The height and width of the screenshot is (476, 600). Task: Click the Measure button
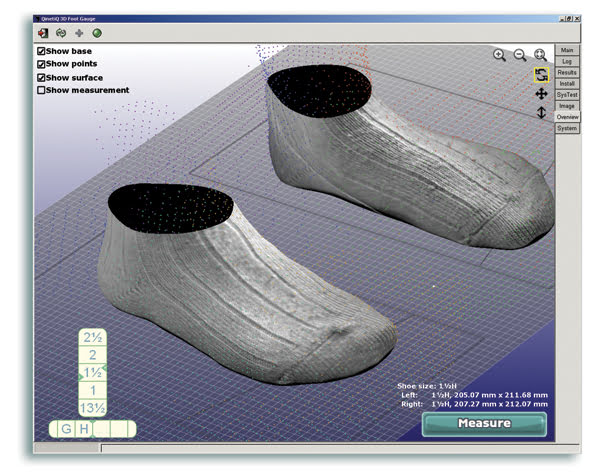(484, 424)
